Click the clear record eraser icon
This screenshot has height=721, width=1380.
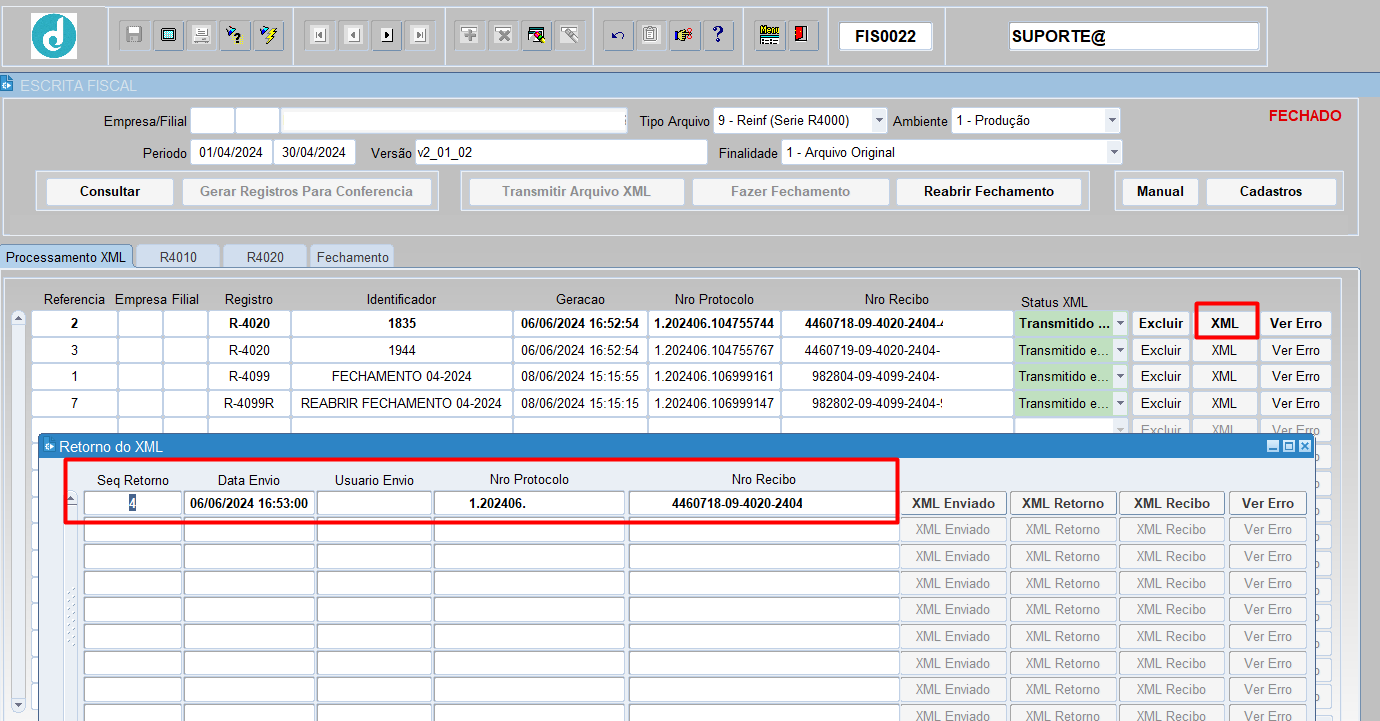[570, 36]
